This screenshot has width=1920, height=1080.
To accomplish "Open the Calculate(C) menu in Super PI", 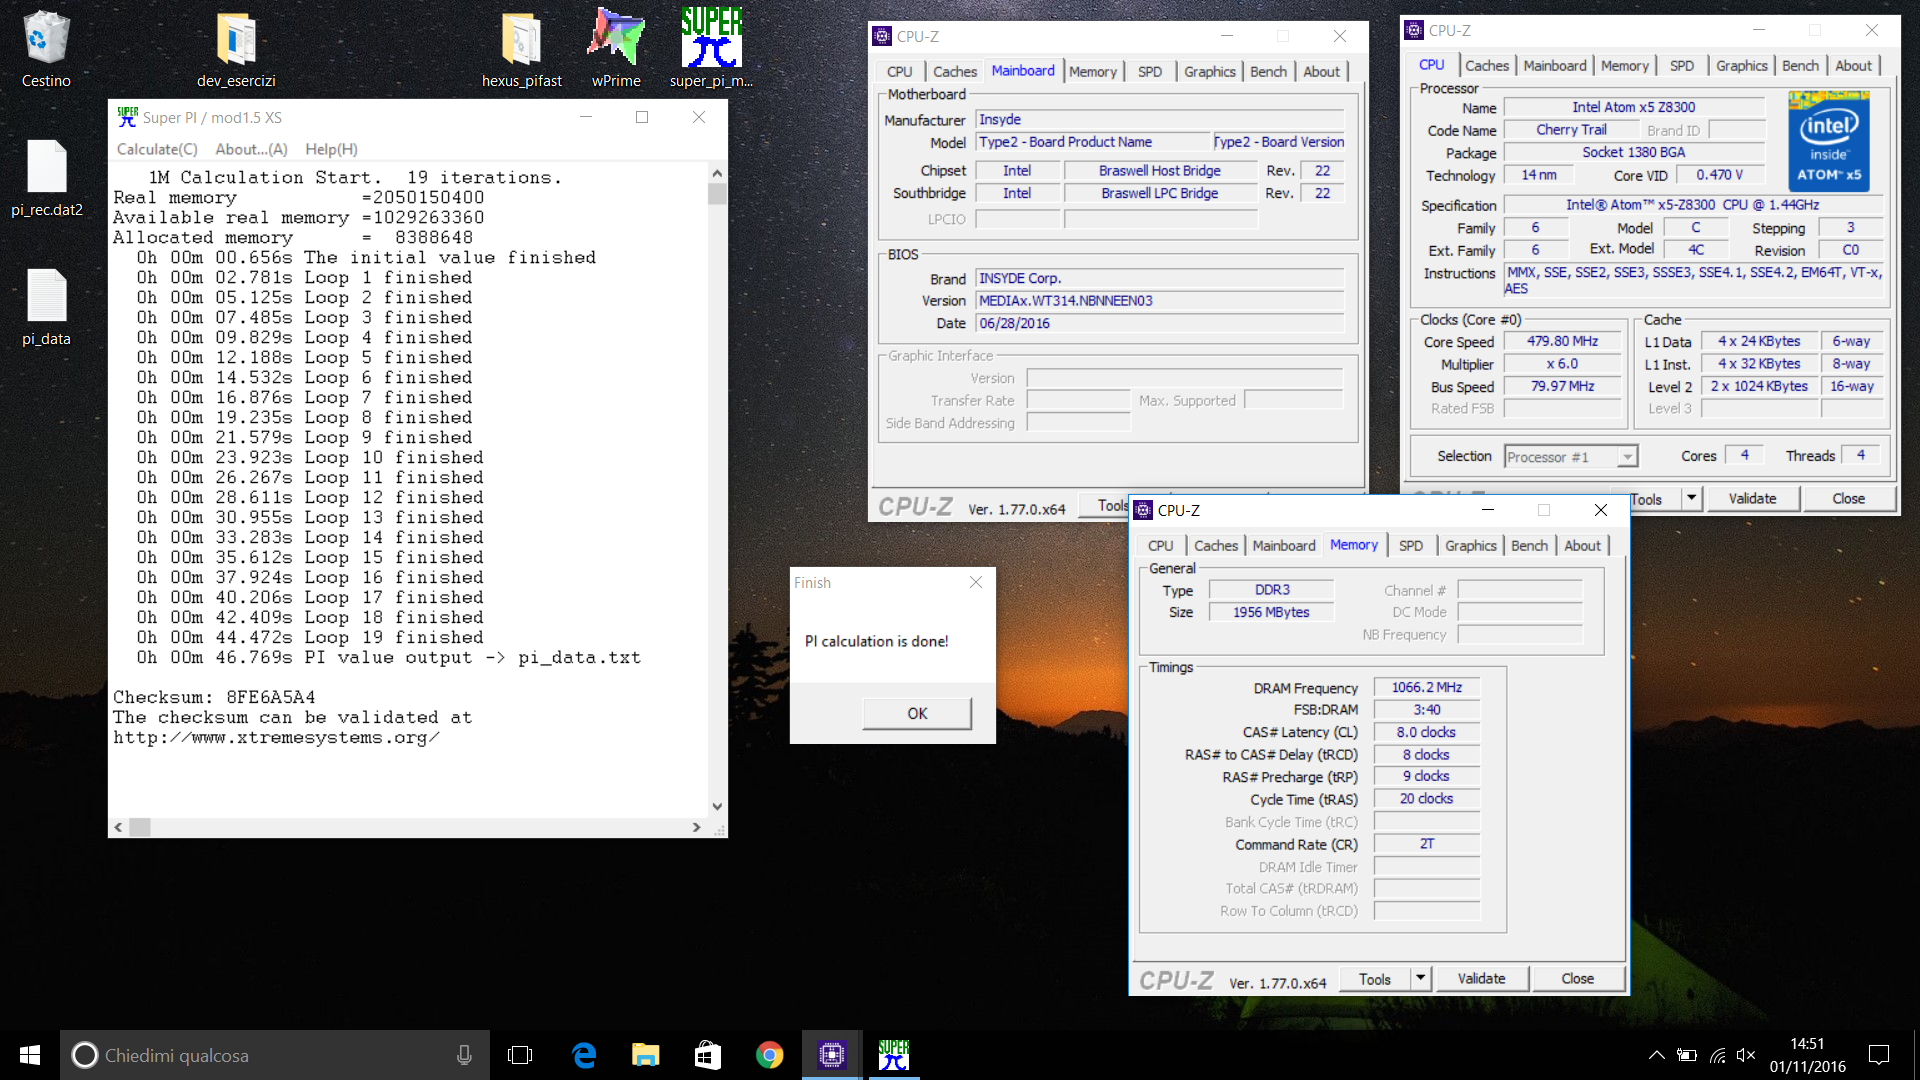I will click(x=157, y=149).
